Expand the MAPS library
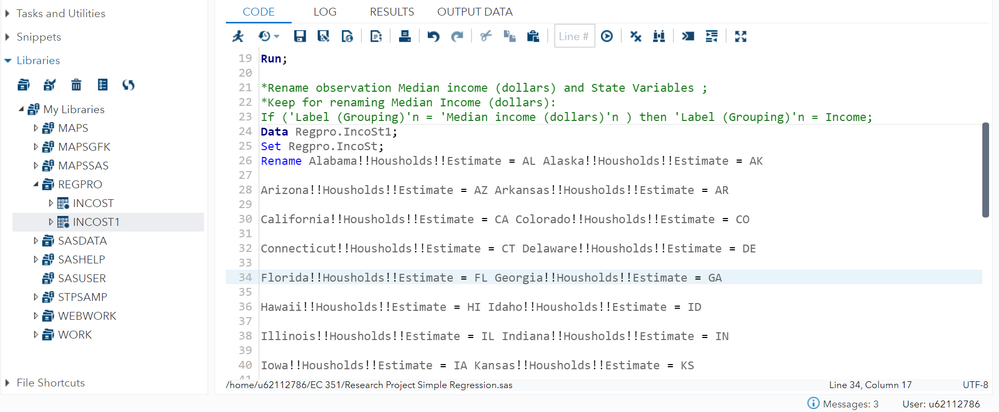 click(36, 128)
